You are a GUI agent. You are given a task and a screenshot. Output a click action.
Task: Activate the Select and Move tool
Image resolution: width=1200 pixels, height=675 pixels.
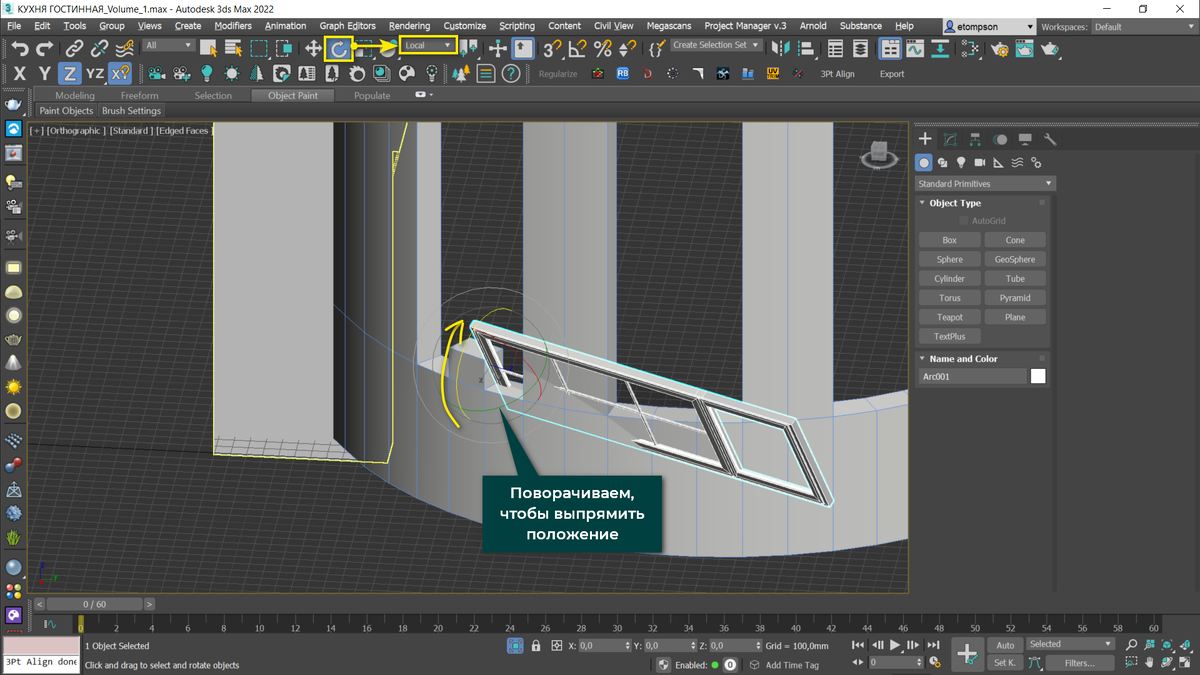point(313,47)
